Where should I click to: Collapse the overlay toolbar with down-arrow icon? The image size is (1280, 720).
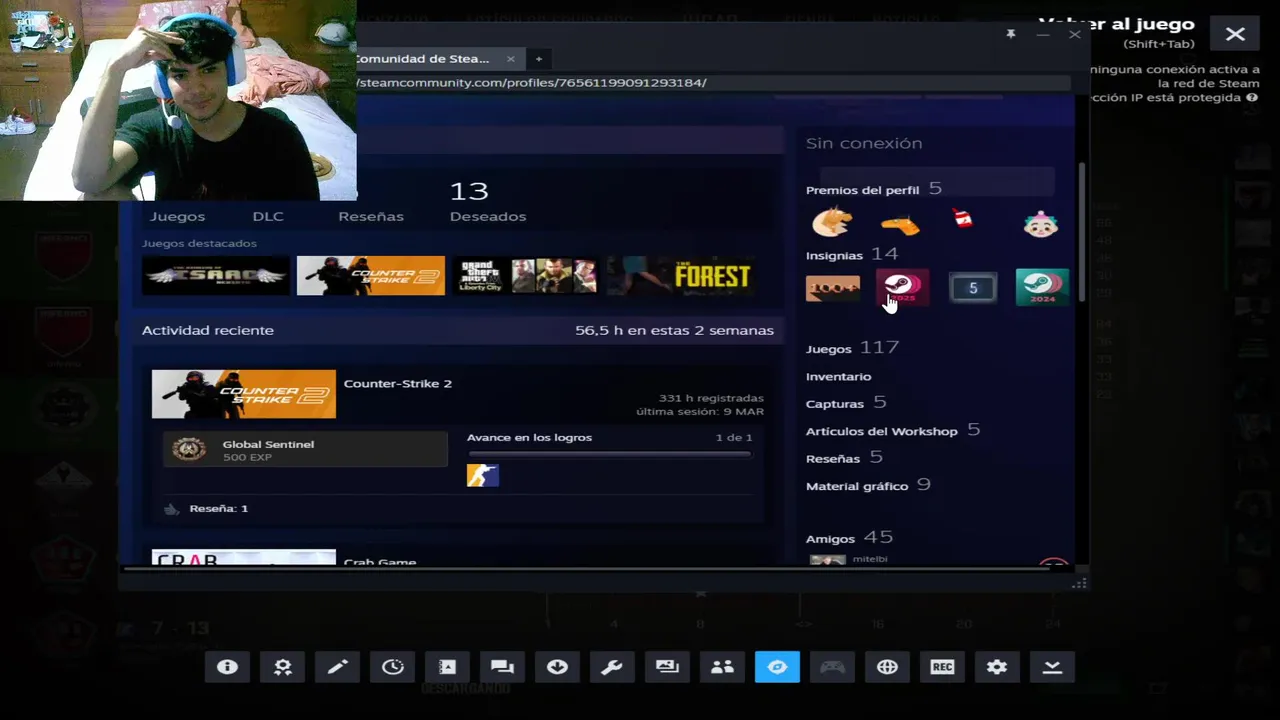(1052, 667)
